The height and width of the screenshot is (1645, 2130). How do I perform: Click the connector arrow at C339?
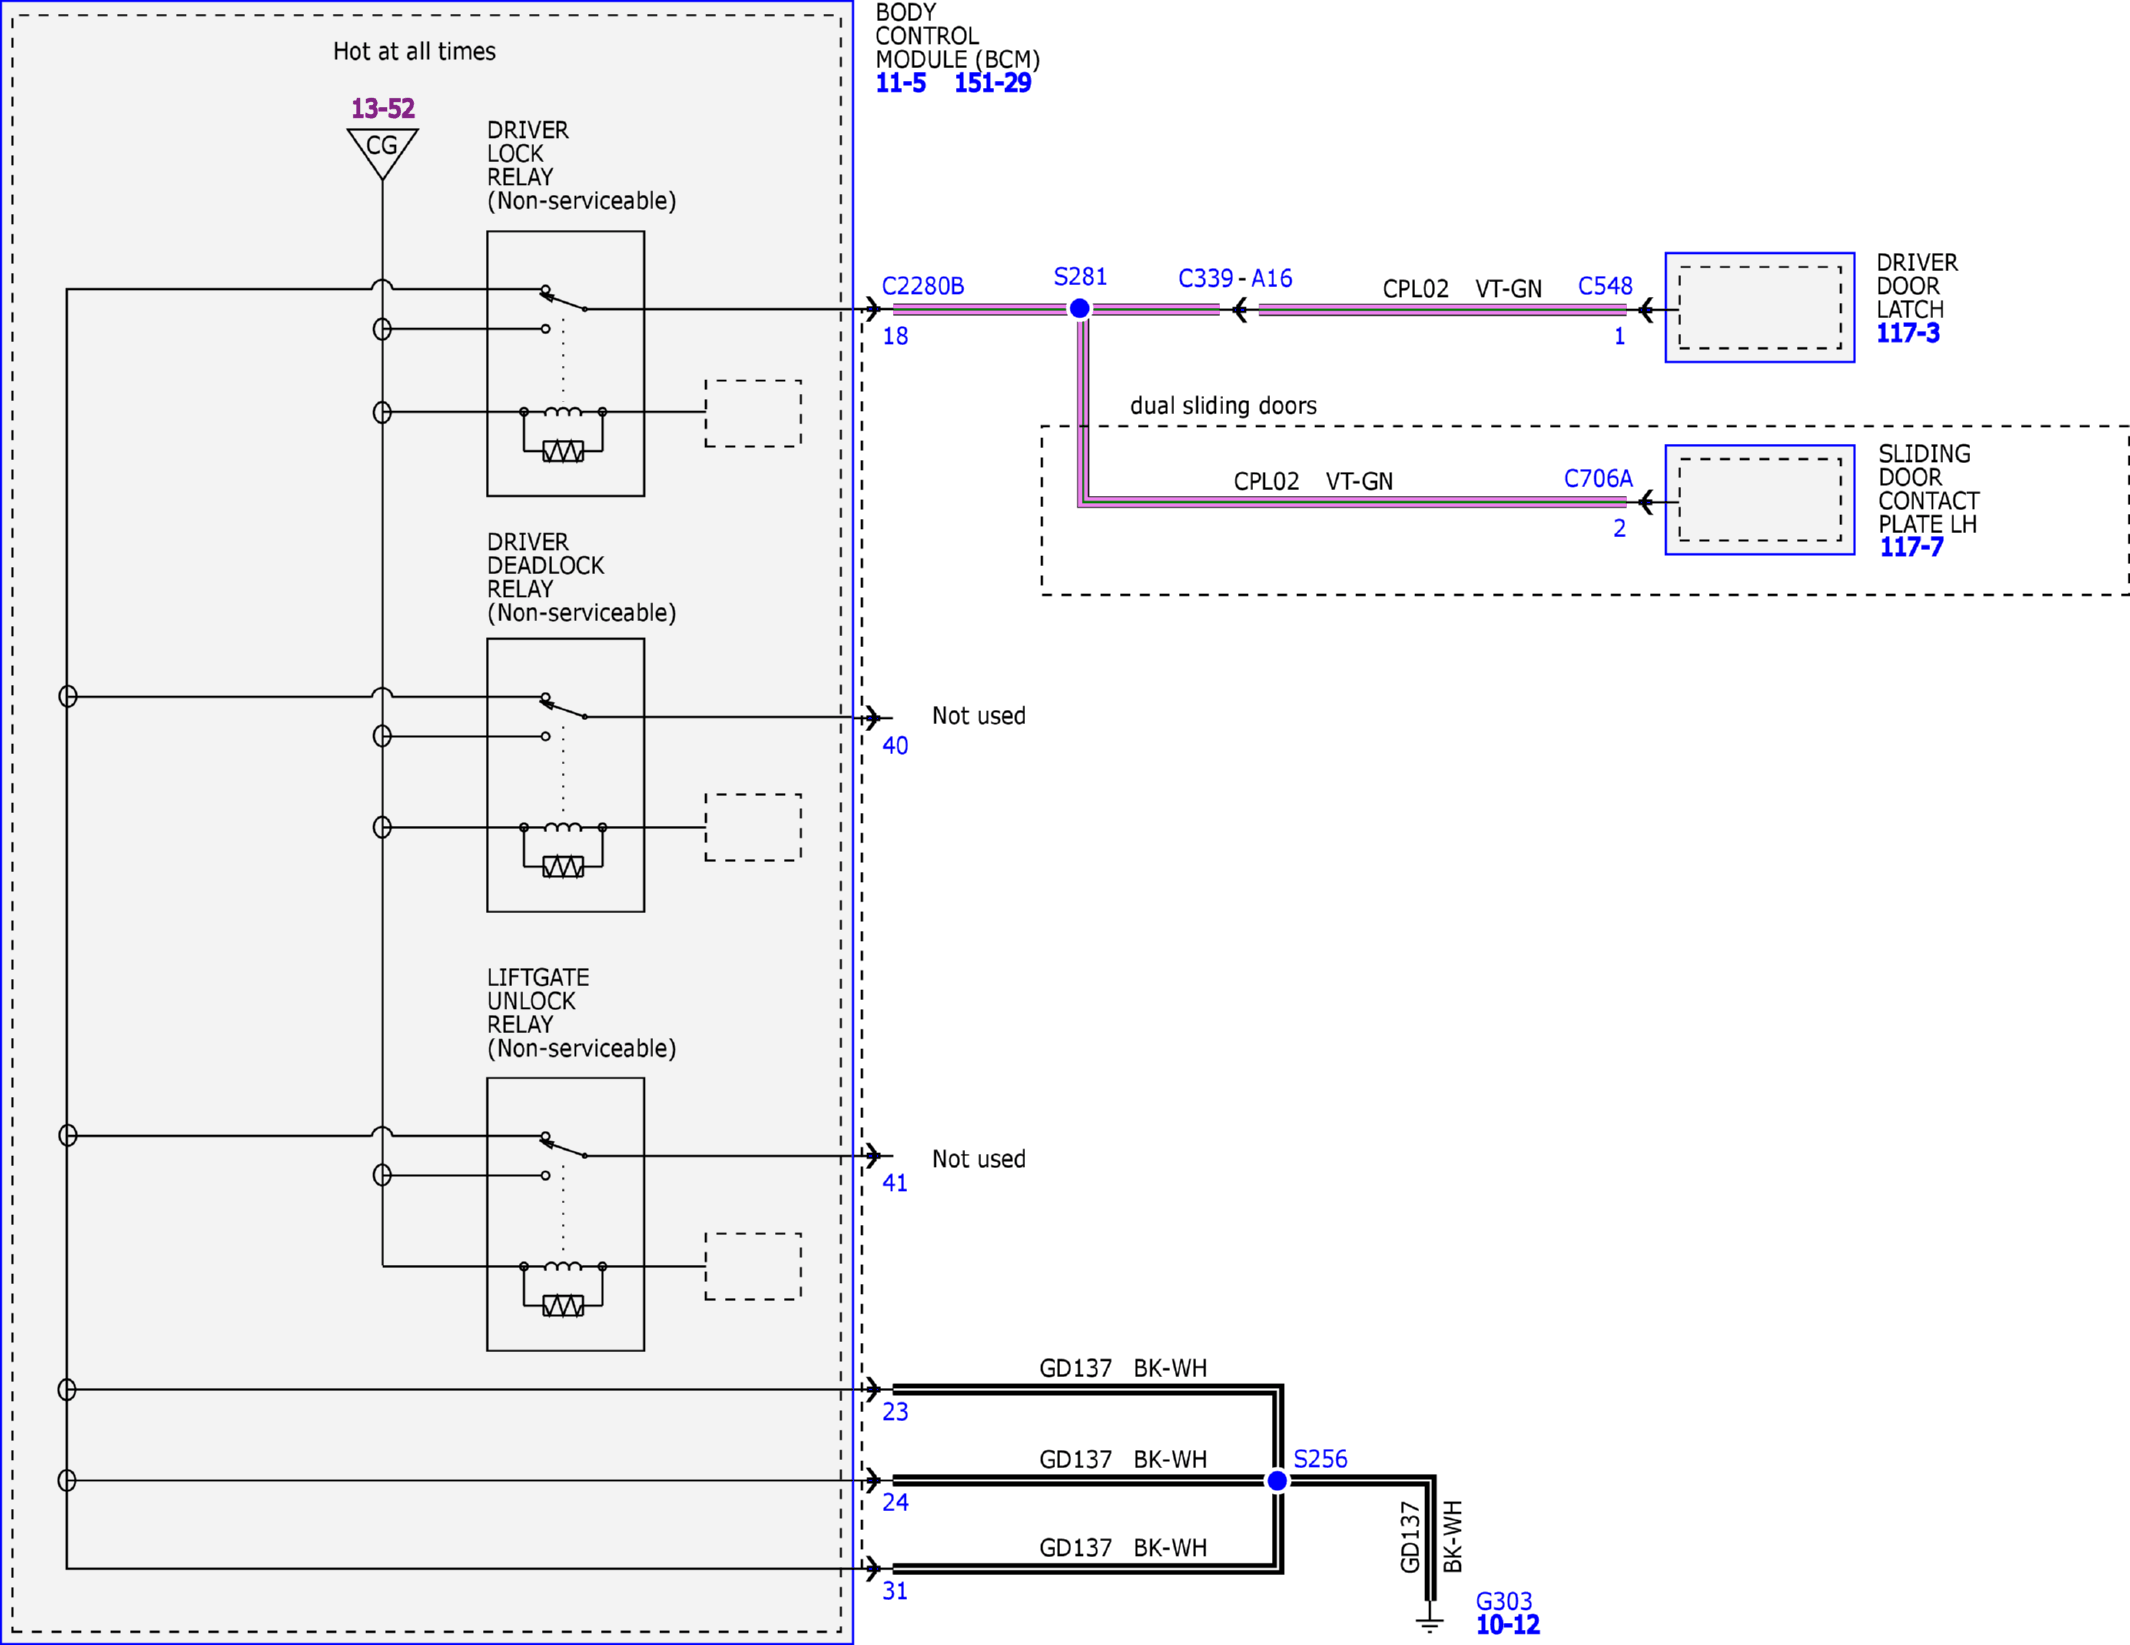(x=1240, y=310)
